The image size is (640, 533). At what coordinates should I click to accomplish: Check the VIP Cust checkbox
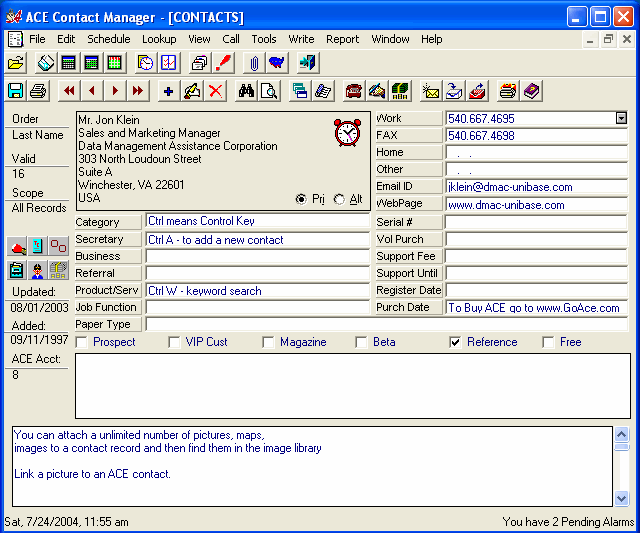point(174,342)
